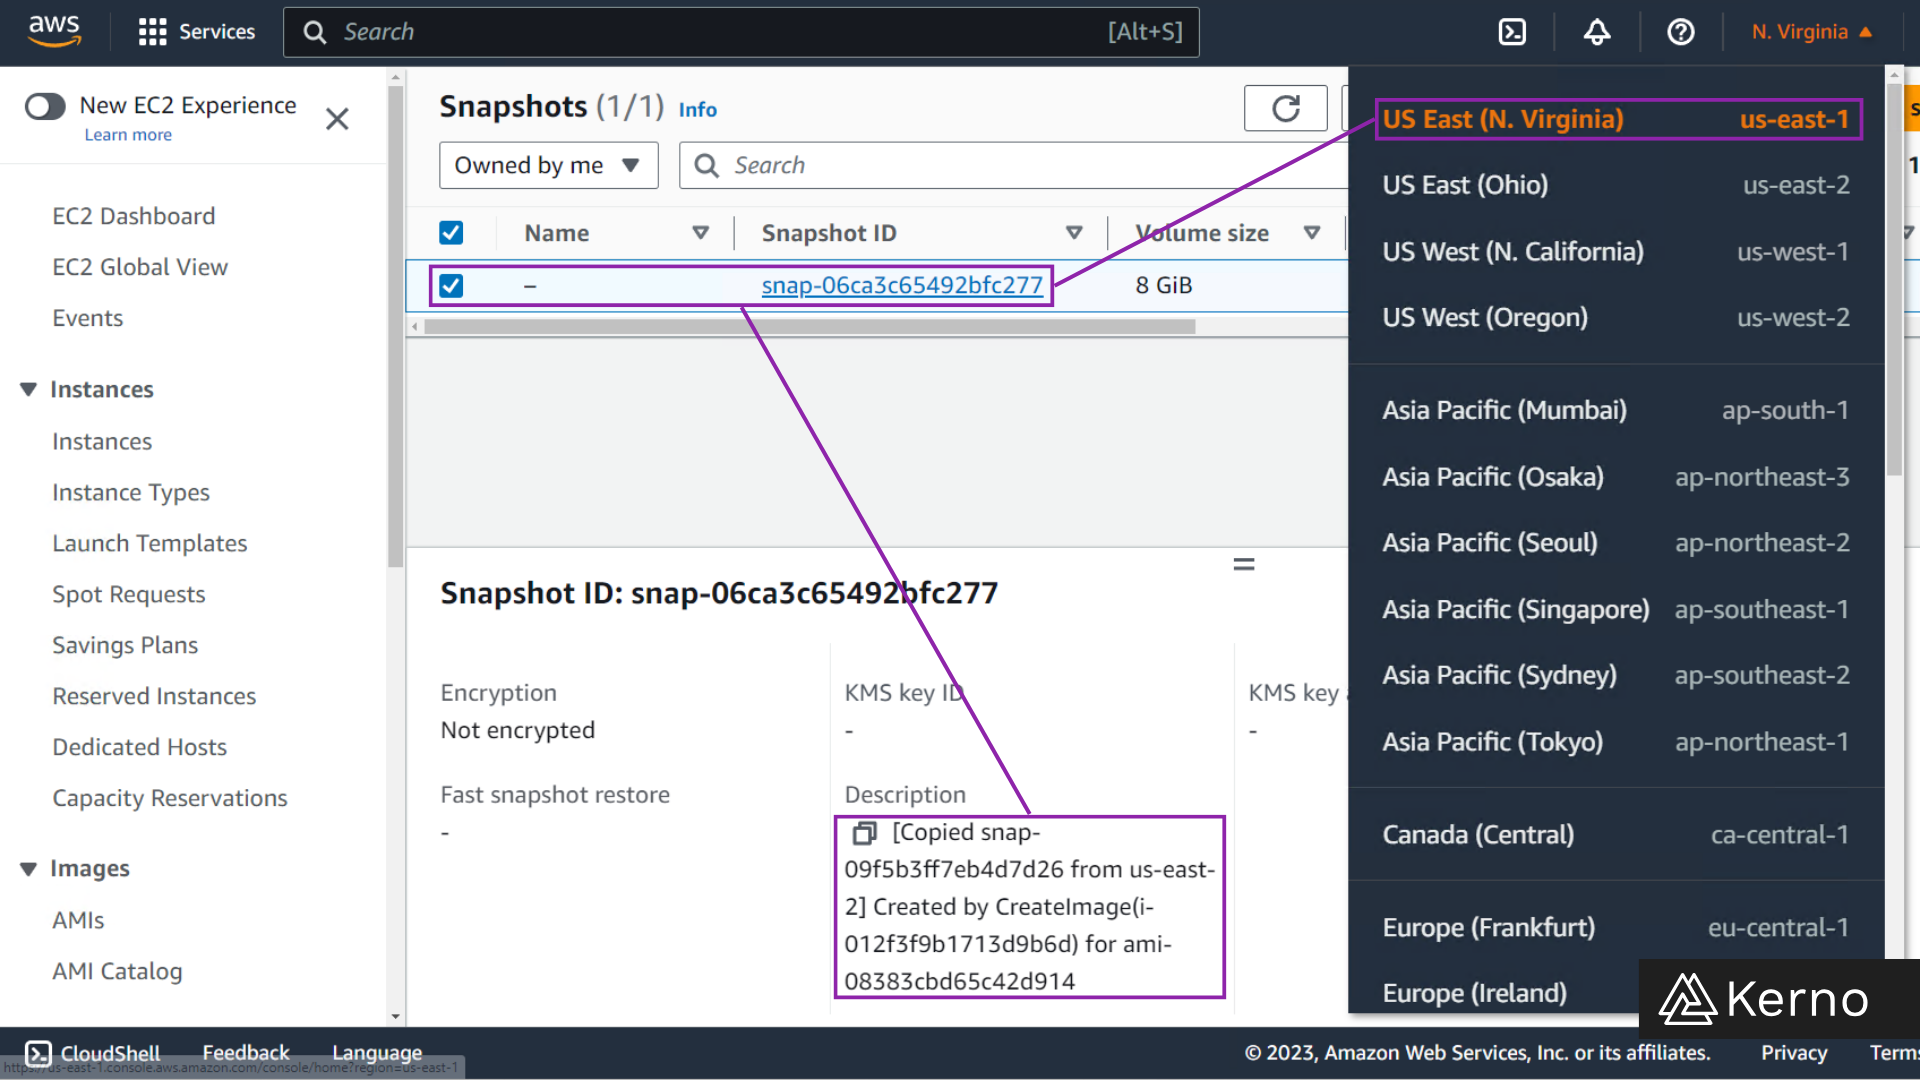Screen dimensions: 1920x1080
Task: Open the Feedback link in footer
Action: [245, 1052]
